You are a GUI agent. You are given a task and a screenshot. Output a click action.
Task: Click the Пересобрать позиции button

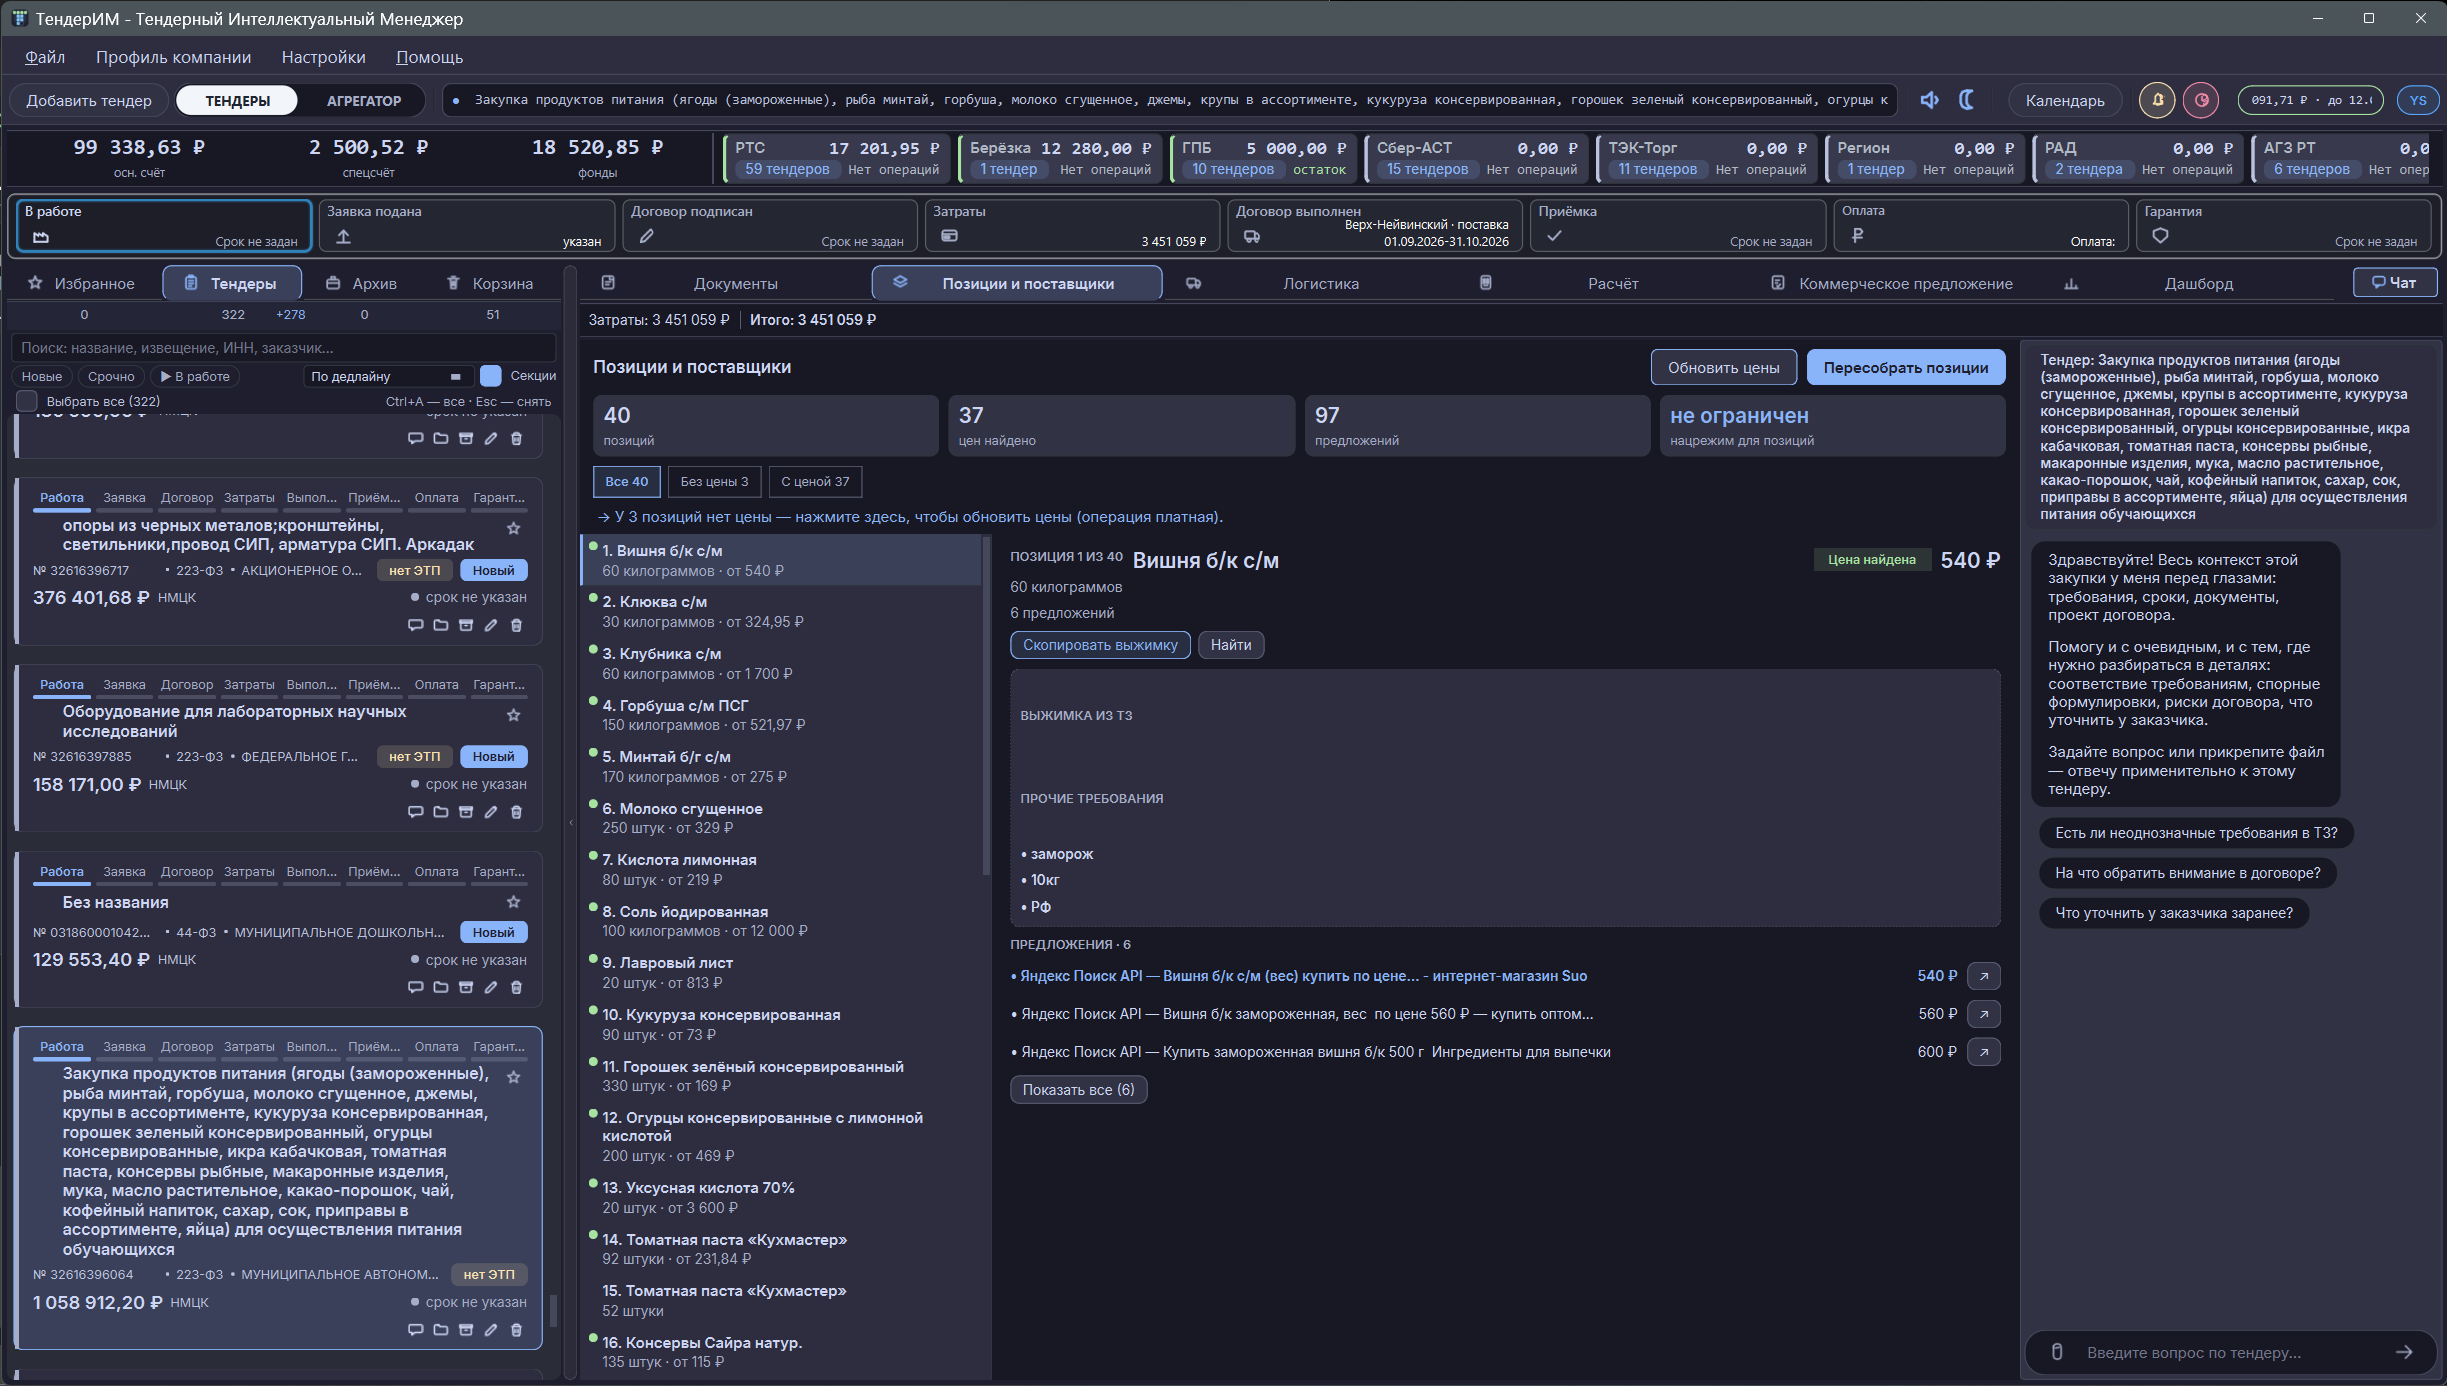pyautogui.click(x=1905, y=367)
